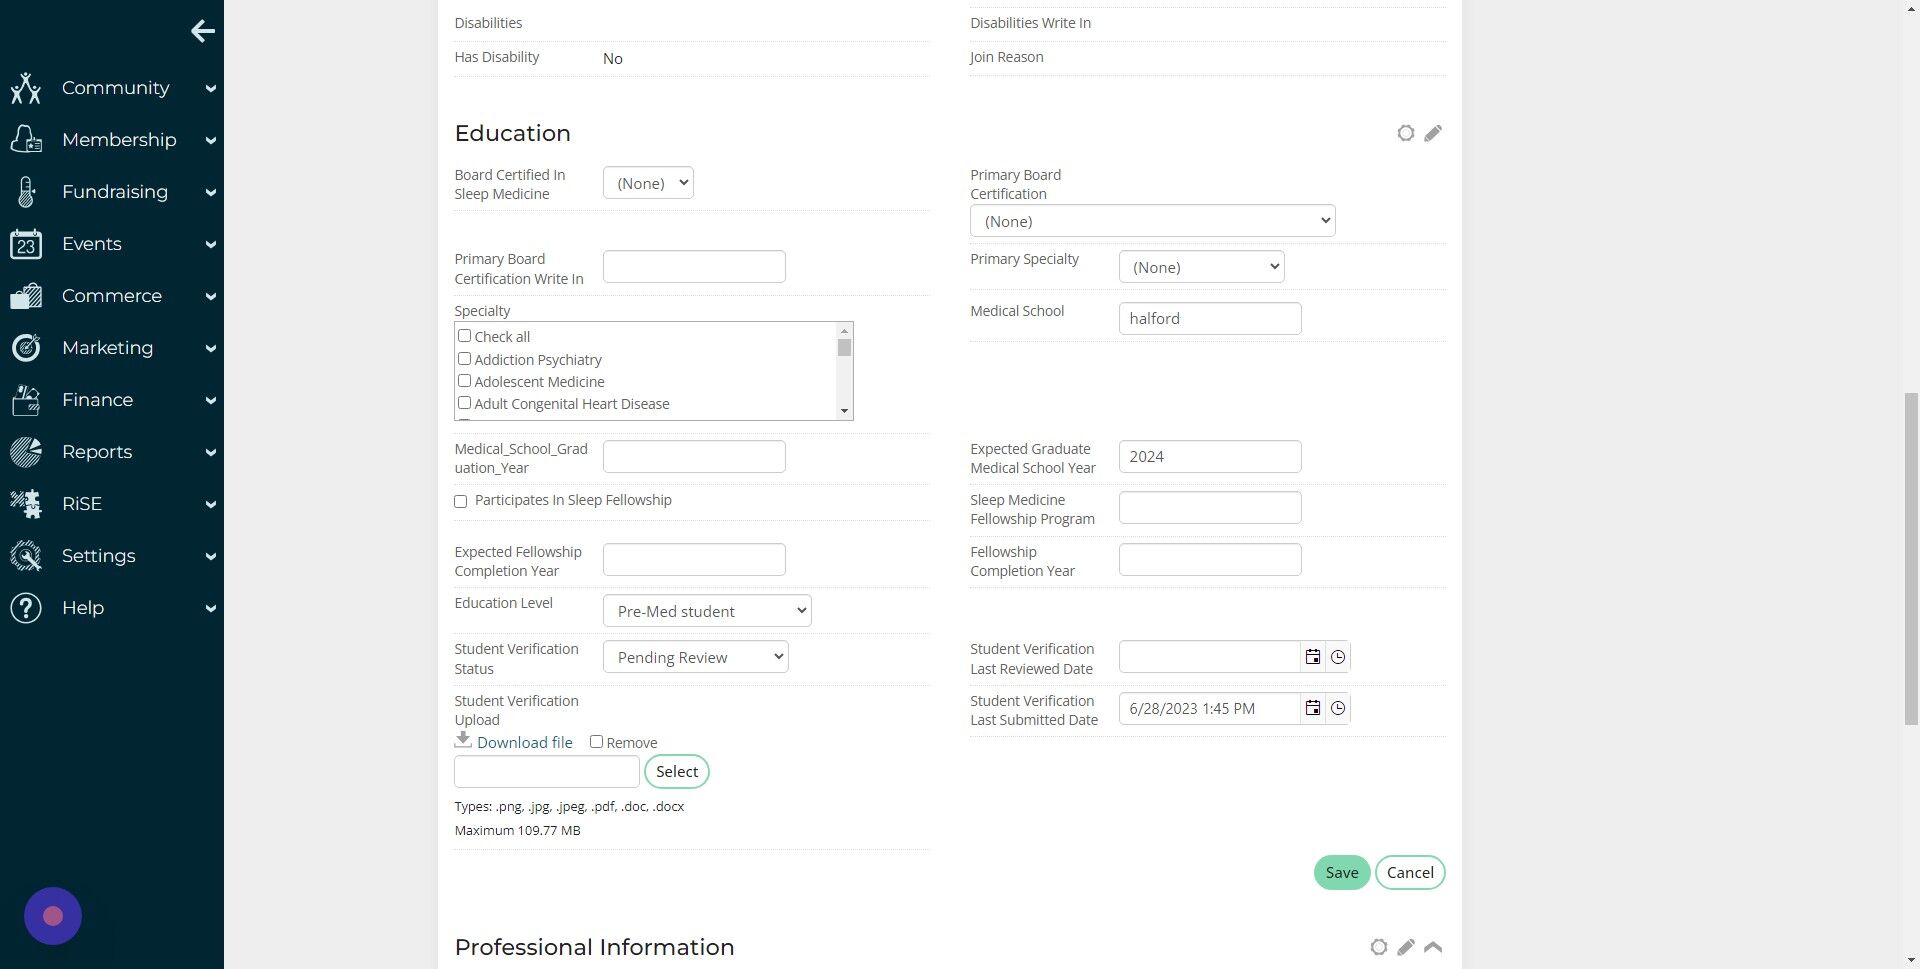The image size is (1920, 969).
Task: Open calendar for Last Submitted Date
Action: point(1313,708)
